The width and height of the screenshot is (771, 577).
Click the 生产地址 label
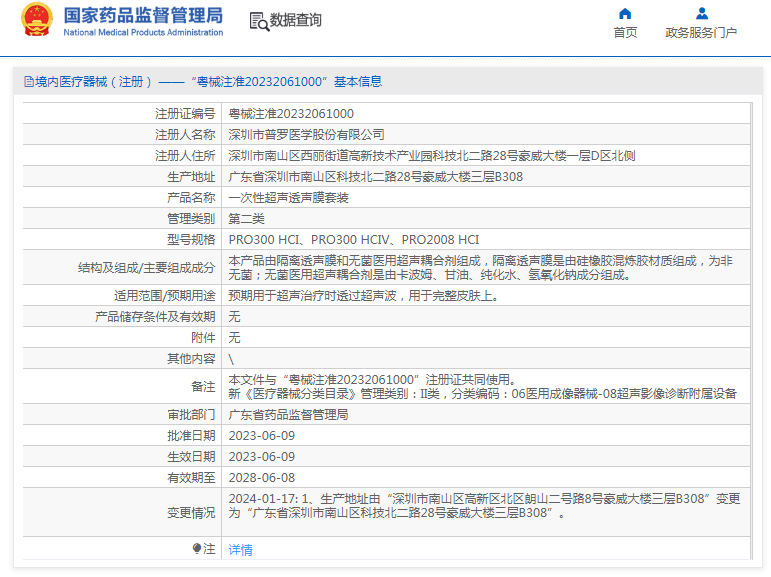tap(191, 177)
